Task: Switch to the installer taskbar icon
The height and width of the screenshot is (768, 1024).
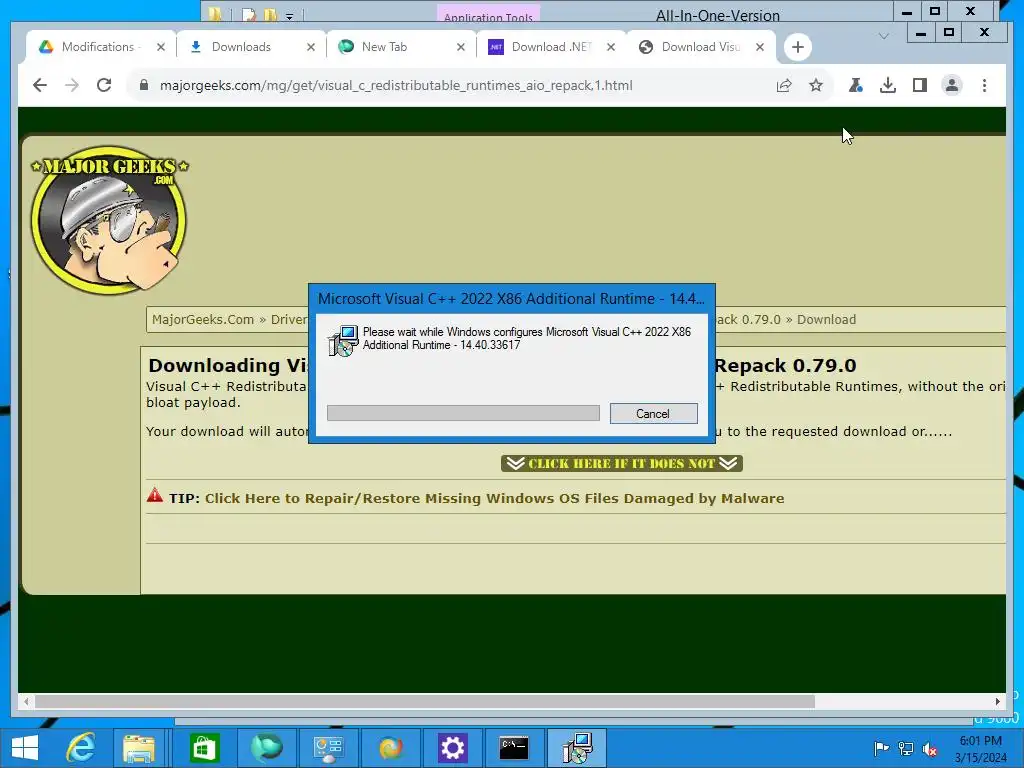Action: coord(577,748)
